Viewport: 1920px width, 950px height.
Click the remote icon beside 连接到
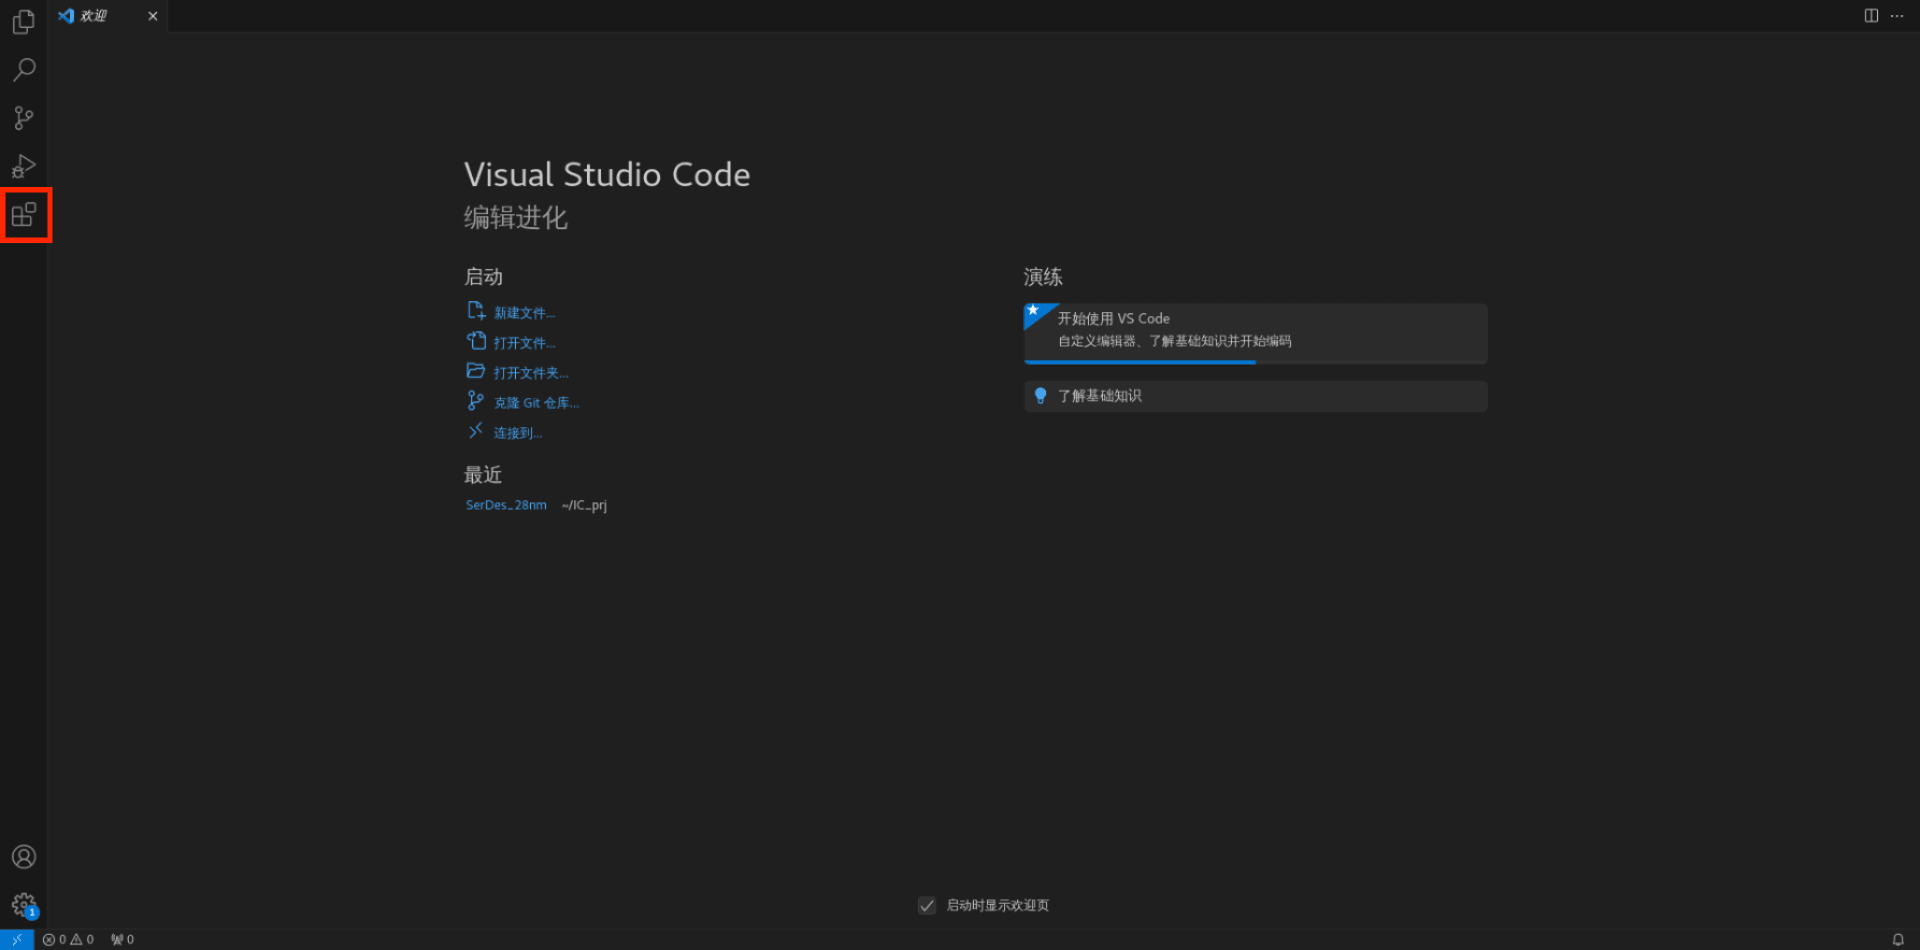point(476,431)
